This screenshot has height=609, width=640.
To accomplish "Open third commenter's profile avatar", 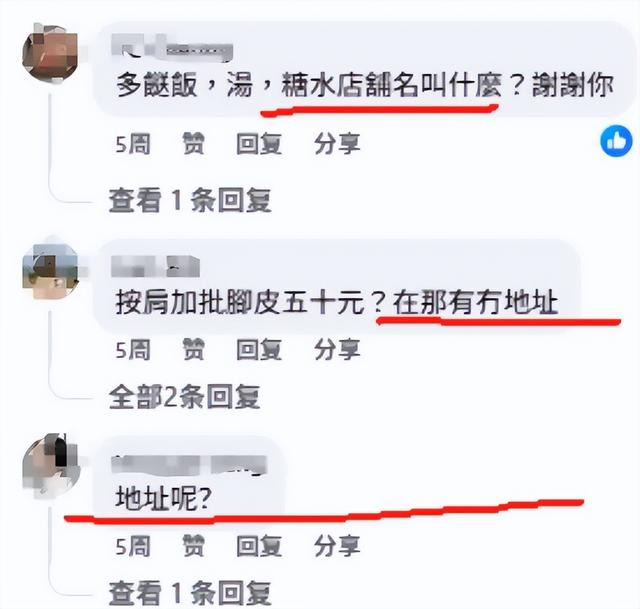I will click(50, 465).
